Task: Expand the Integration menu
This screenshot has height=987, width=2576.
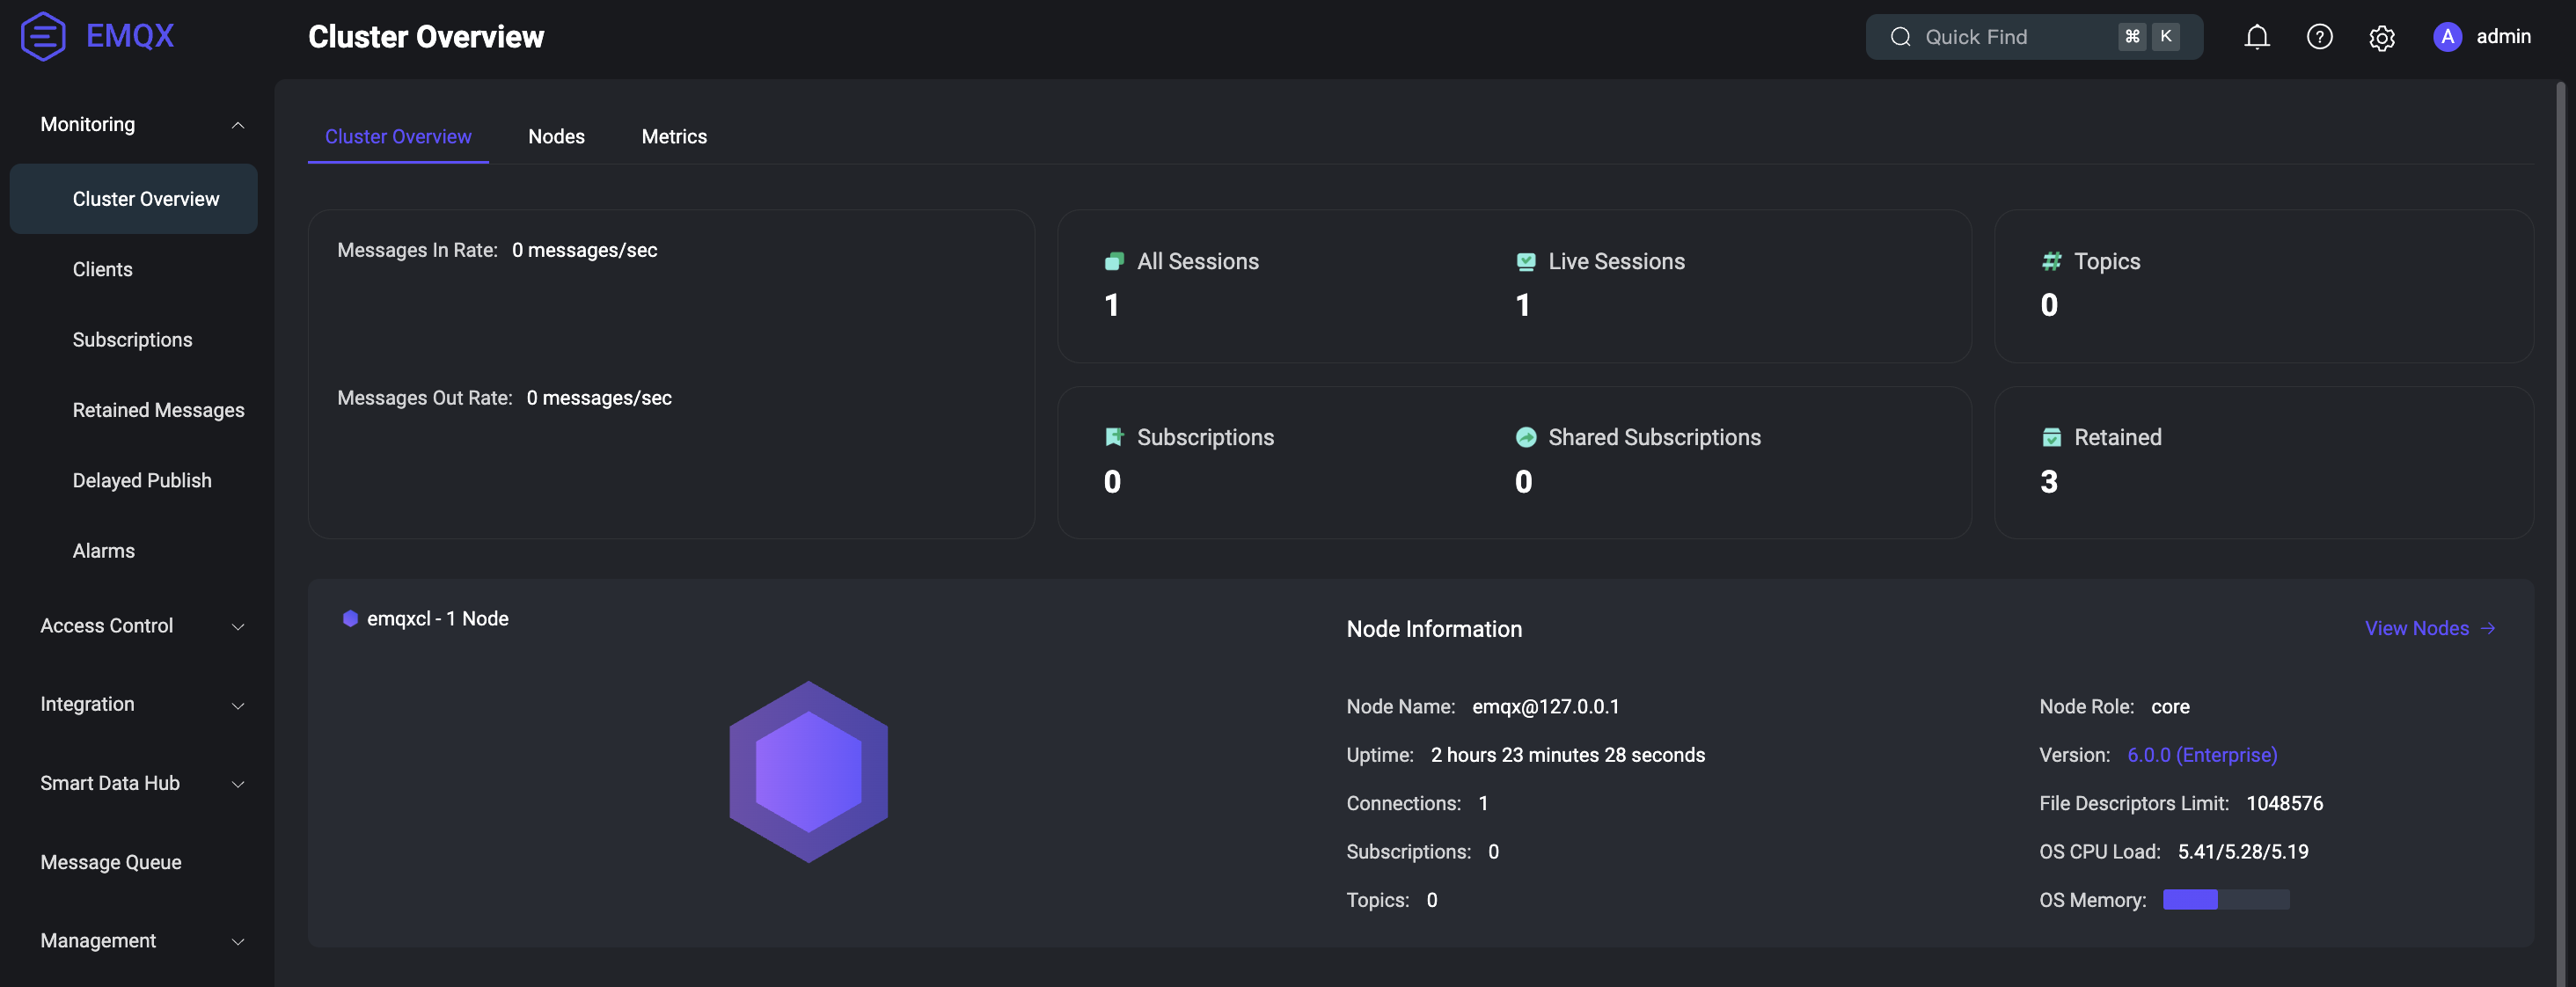Action: point(237,705)
